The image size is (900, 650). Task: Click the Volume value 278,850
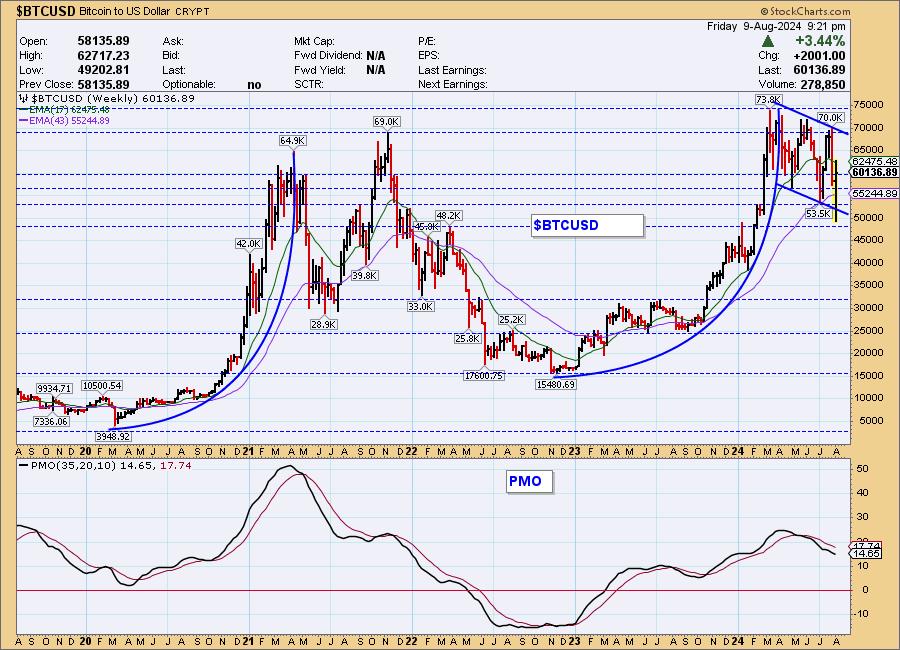(x=821, y=84)
